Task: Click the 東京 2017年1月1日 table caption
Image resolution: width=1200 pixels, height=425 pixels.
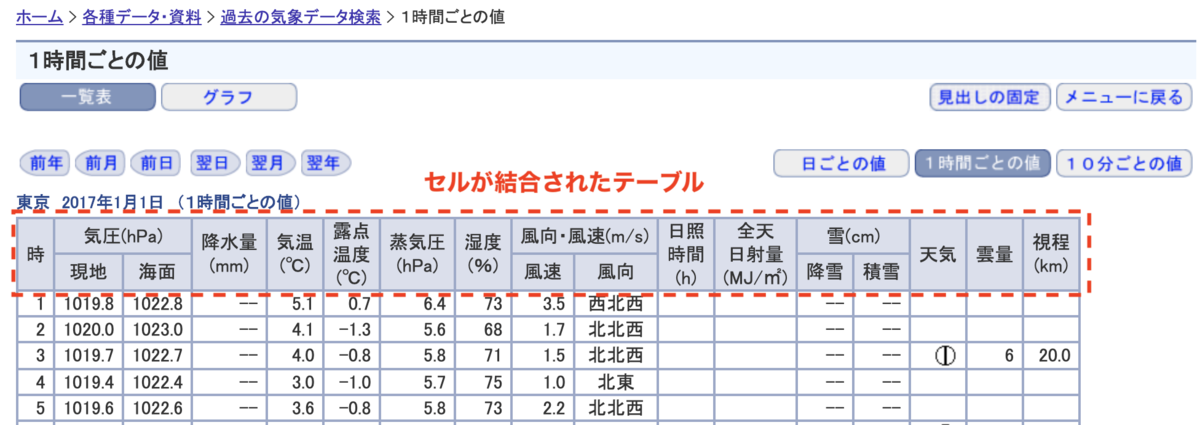Action: (159, 202)
